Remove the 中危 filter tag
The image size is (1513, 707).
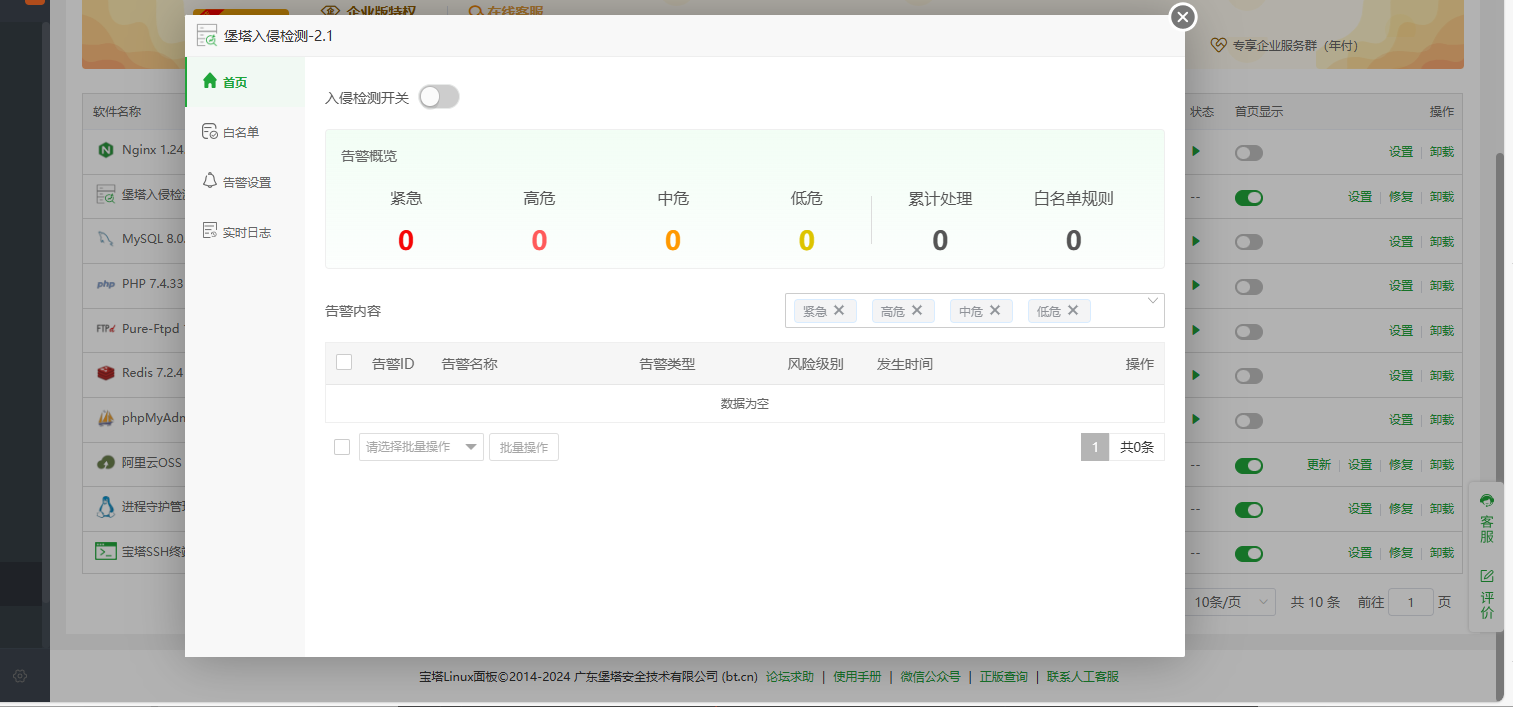pos(995,310)
